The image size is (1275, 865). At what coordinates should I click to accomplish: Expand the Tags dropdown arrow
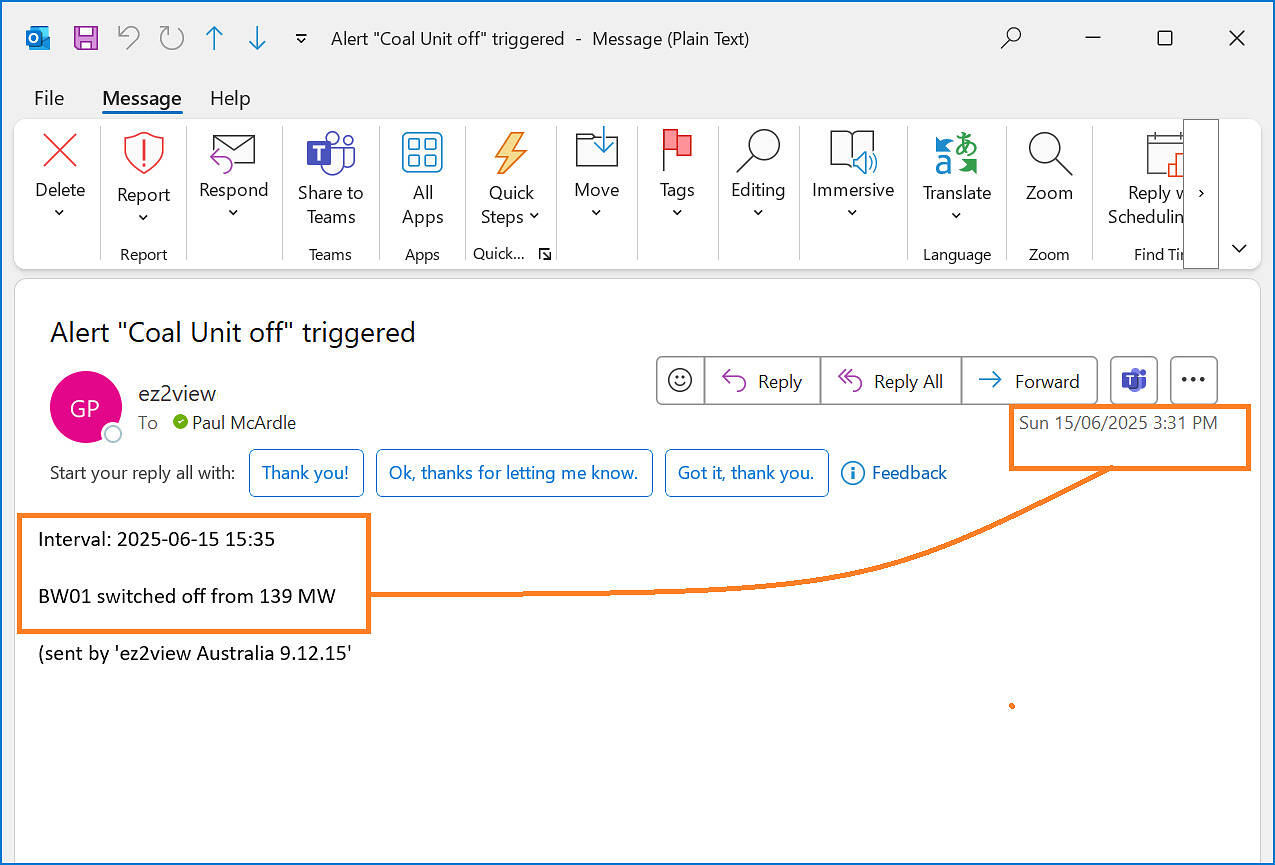pos(677,212)
